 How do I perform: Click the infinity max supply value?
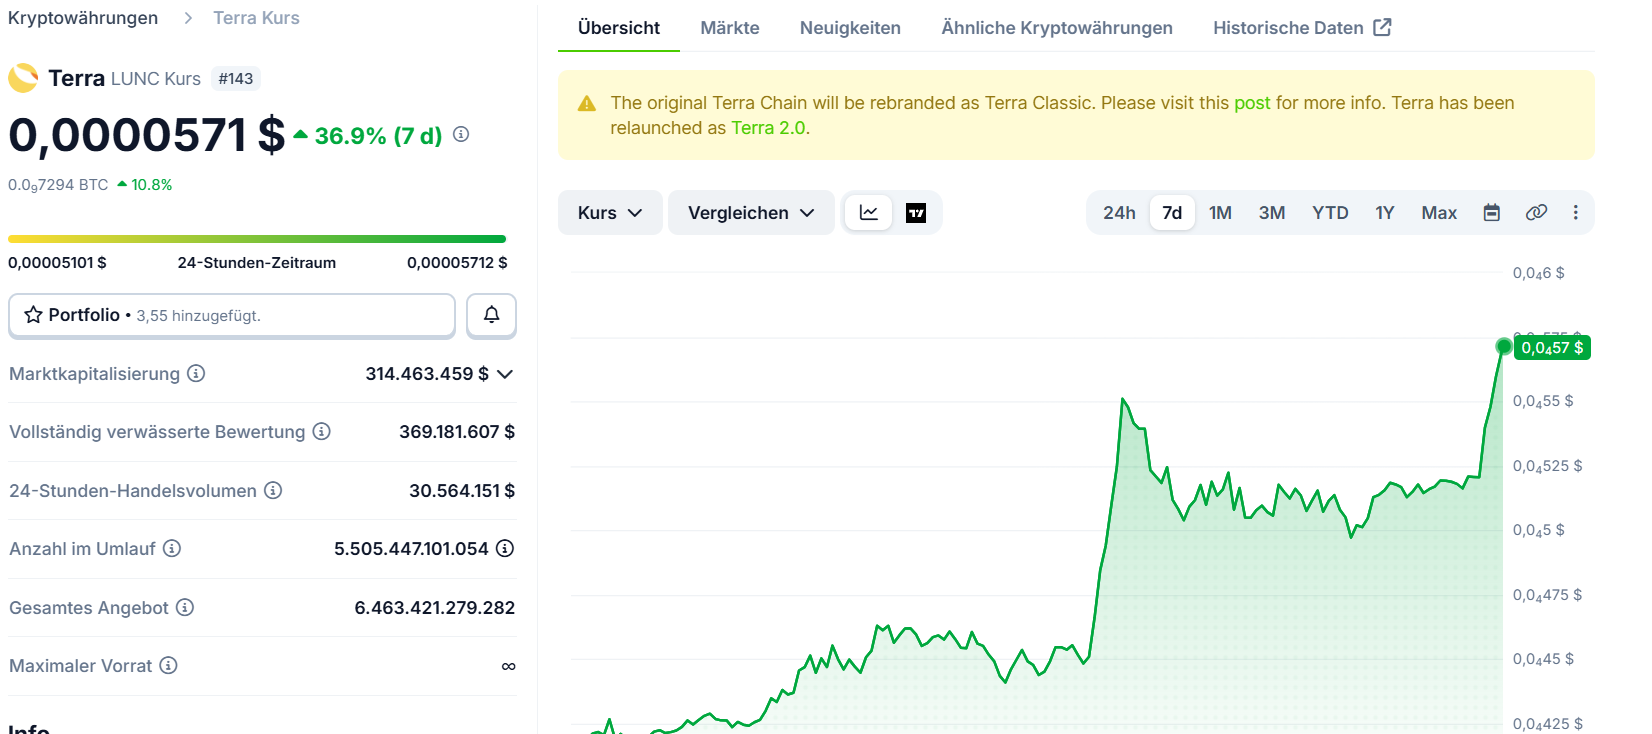click(508, 666)
